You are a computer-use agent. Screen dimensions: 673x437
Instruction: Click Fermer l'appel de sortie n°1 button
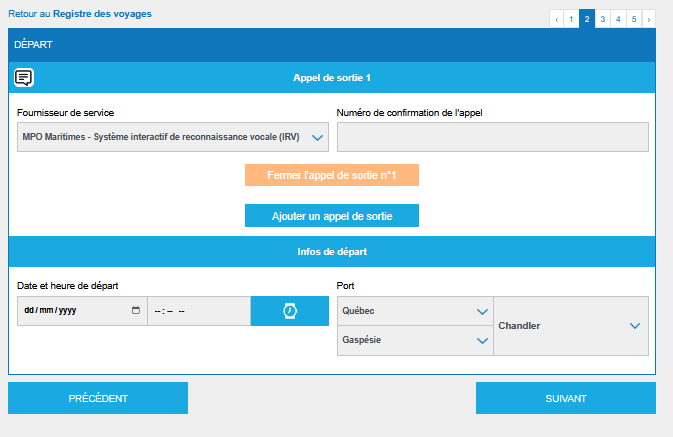pos(332,175)
